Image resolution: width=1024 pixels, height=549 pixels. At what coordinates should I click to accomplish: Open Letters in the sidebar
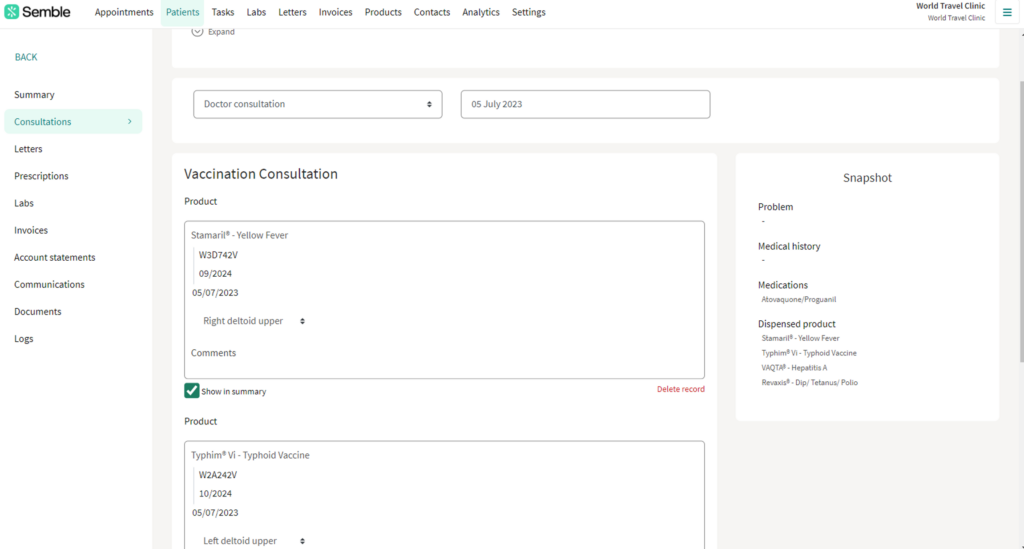pyautogui.click(x=28, y=149)
